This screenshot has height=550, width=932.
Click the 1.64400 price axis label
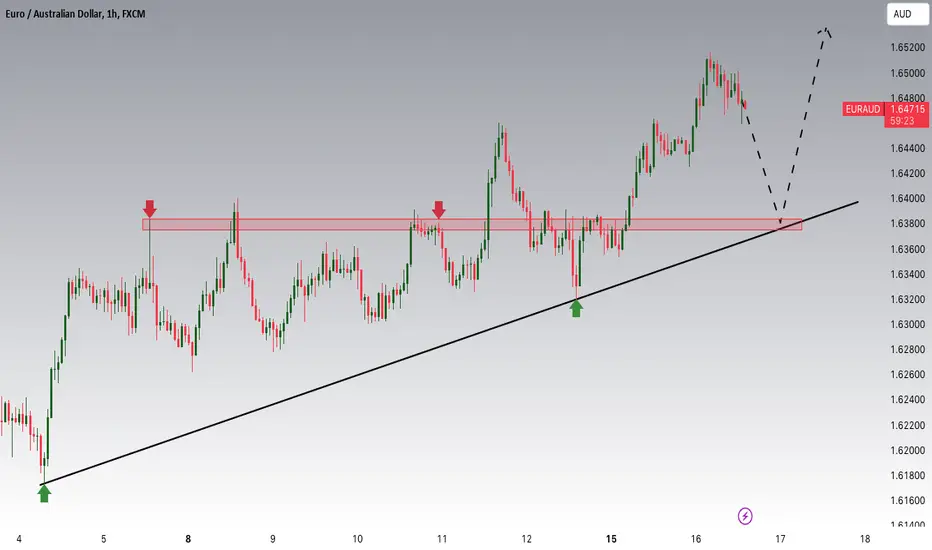(x=907, y=148)
